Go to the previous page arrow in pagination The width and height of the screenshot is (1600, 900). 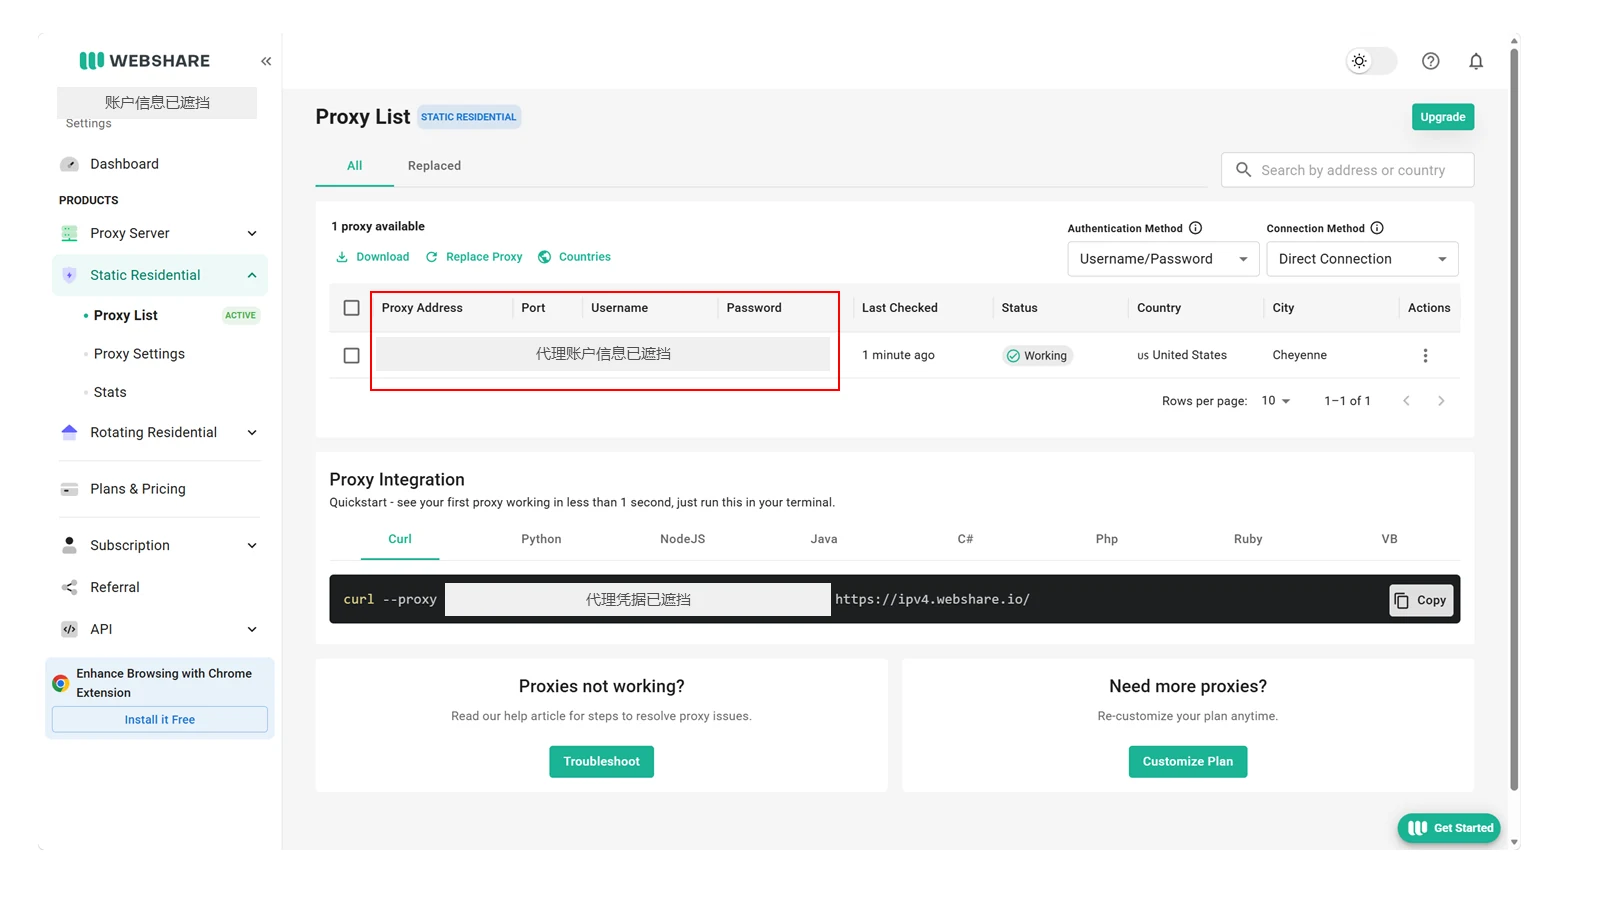pyautogui.click(x=1406, y=401)
